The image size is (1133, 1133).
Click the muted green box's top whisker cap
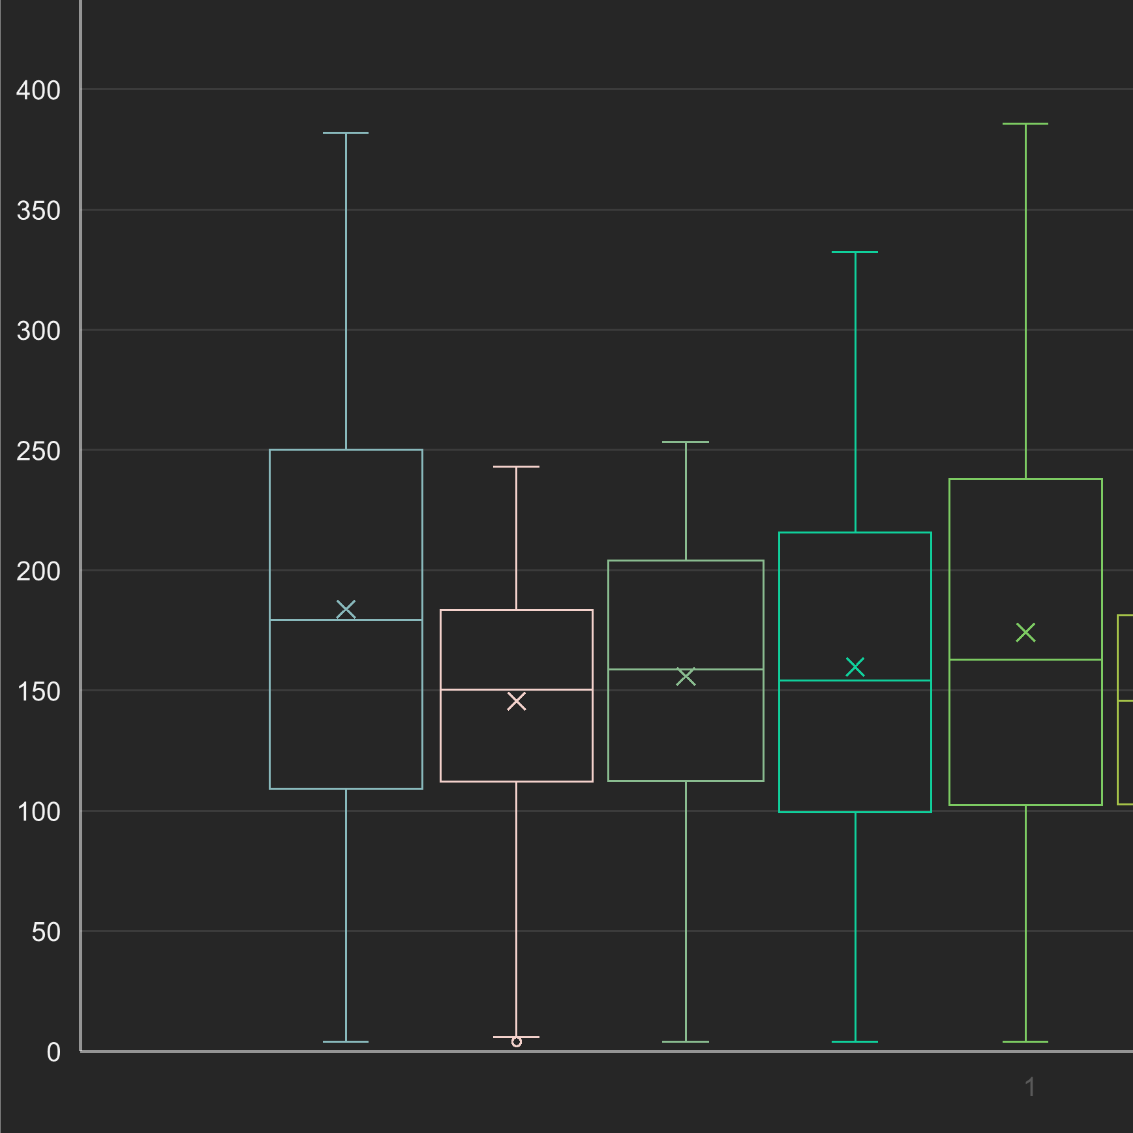685,442
